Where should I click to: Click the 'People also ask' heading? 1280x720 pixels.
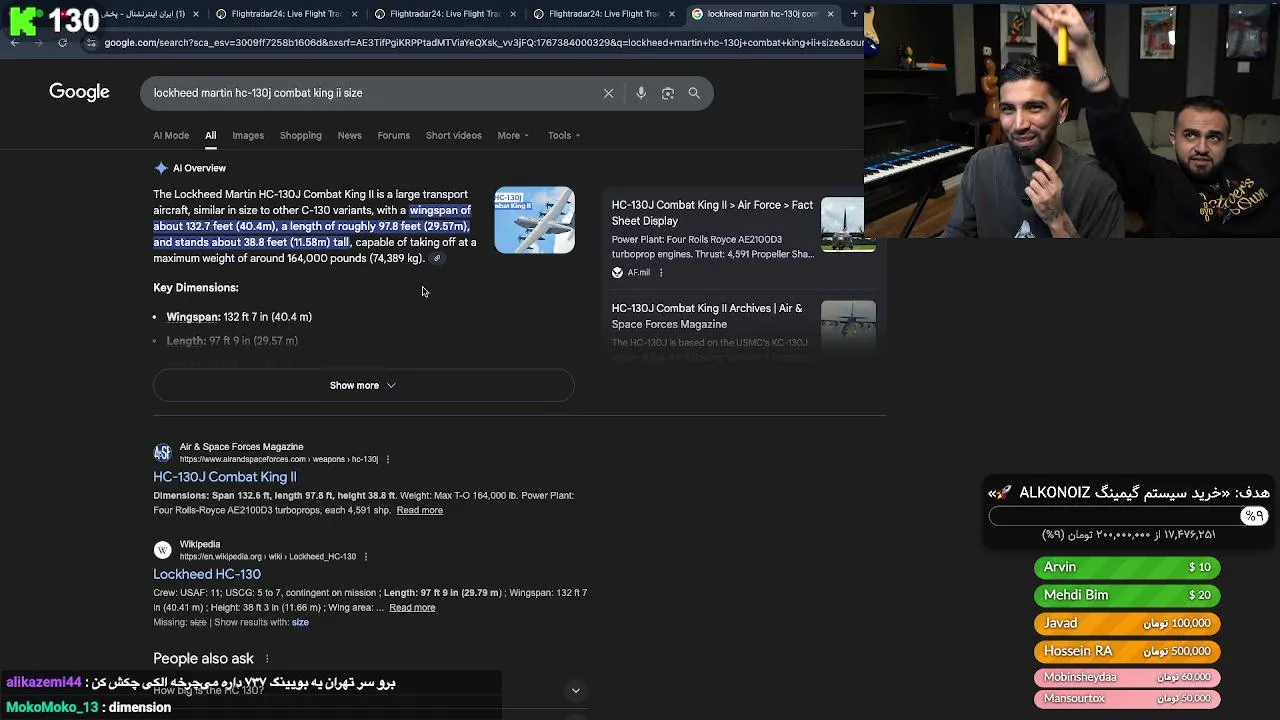[203, 658]
